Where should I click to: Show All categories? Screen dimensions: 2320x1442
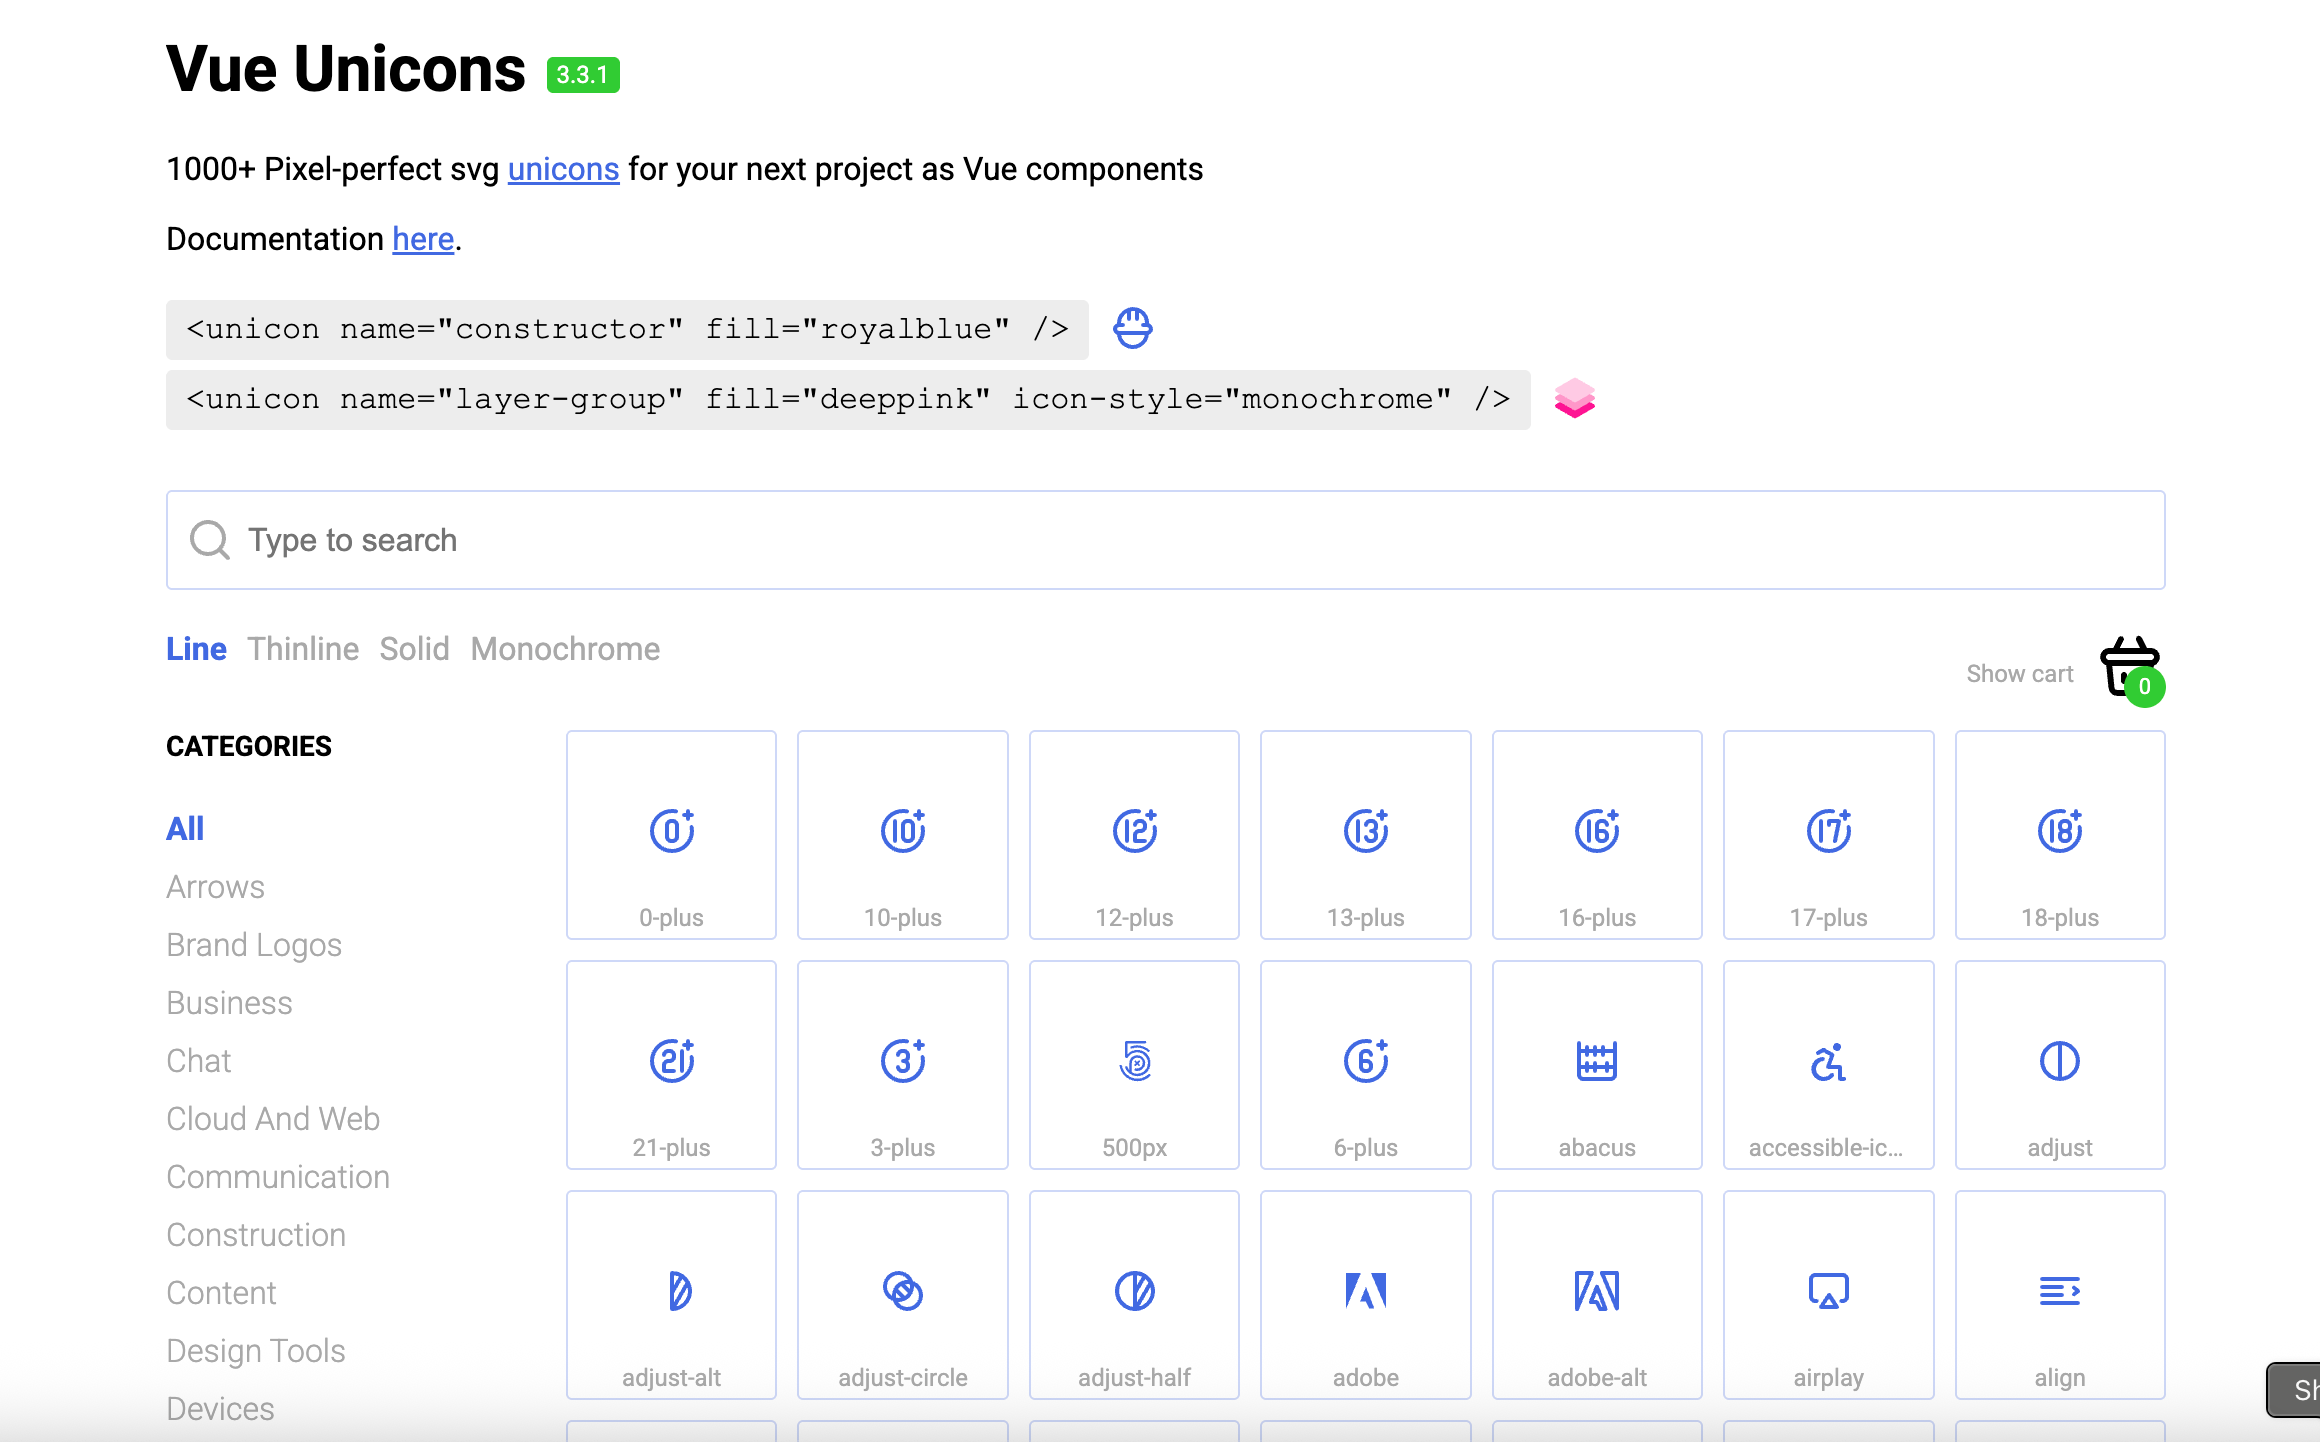(x=185, y=829)
